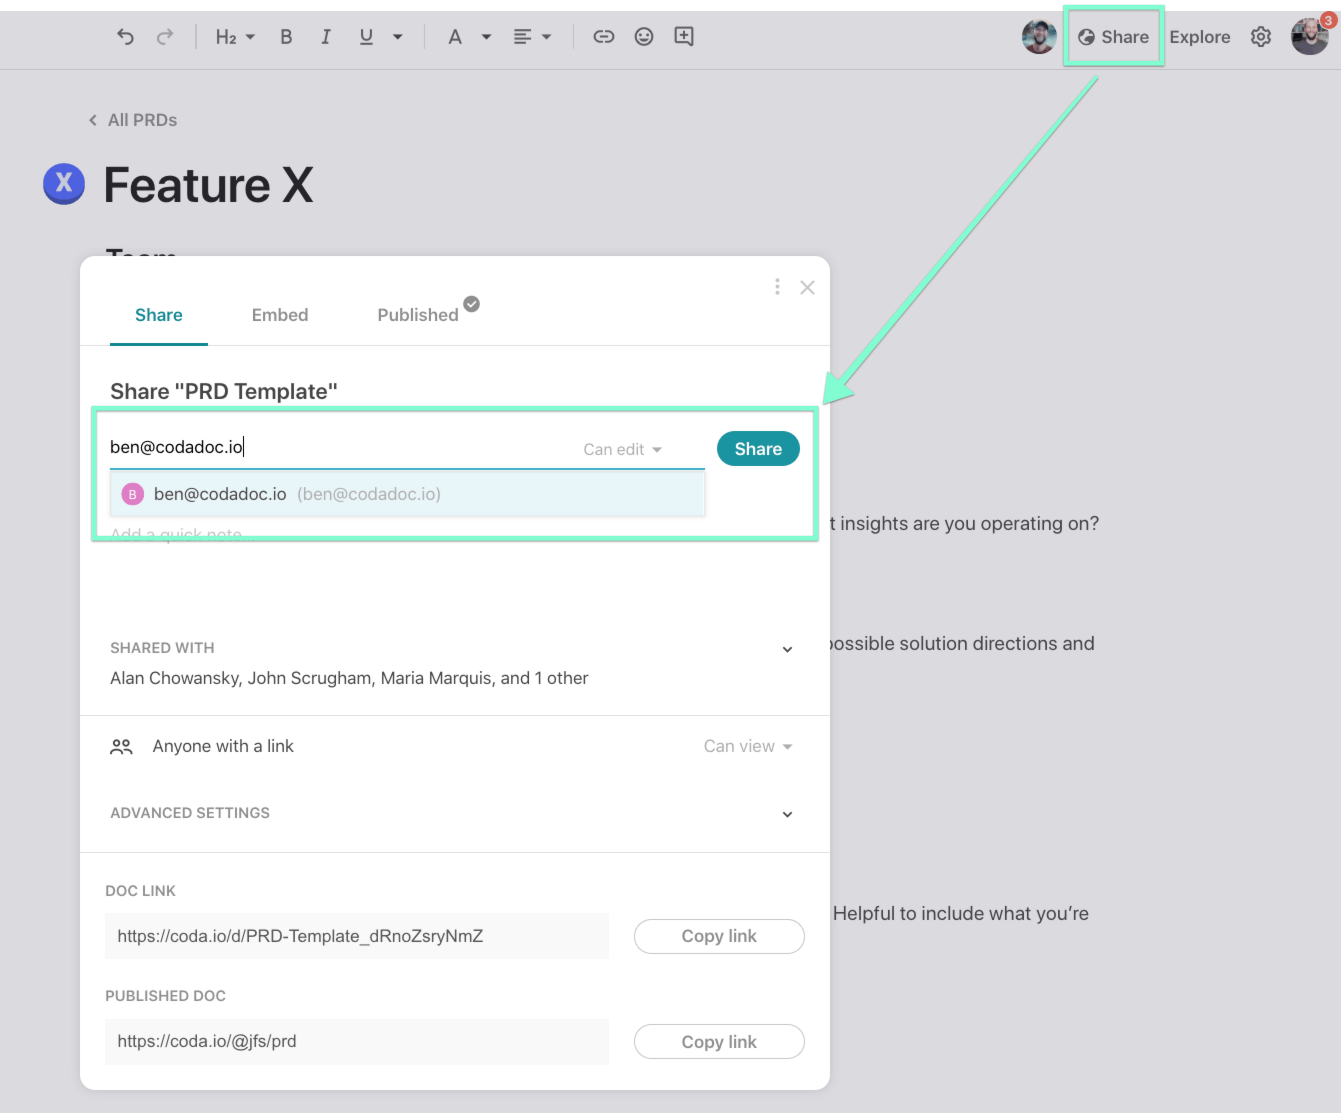Viewport: 1341px width, 1113px height.
Task: Open the dialog's three-dot more menu
Action: (777, 287)
